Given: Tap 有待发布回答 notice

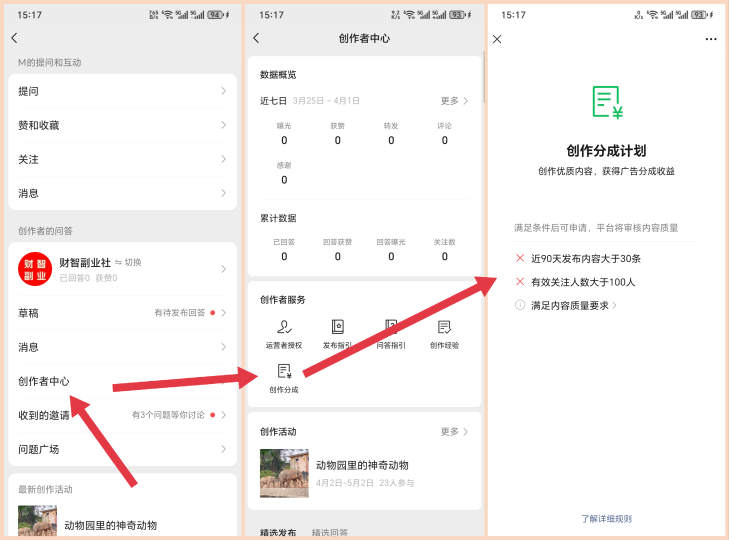Looking at the screenshot, I should click(x=179, y=313).
